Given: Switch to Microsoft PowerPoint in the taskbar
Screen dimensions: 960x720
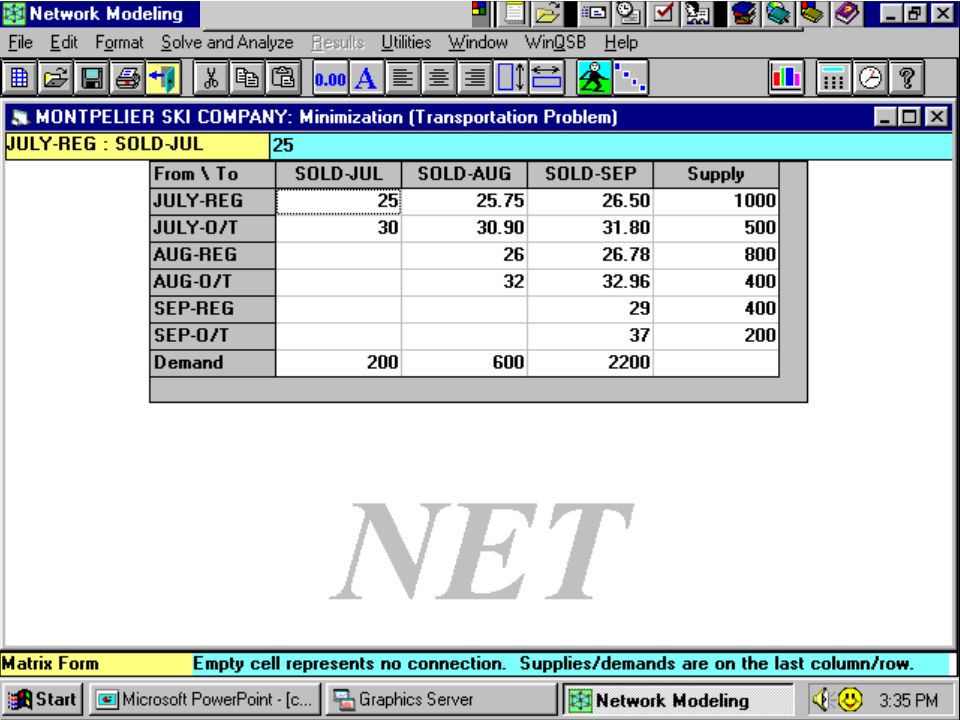Looking at the screenshot, I should click(205, 699).
